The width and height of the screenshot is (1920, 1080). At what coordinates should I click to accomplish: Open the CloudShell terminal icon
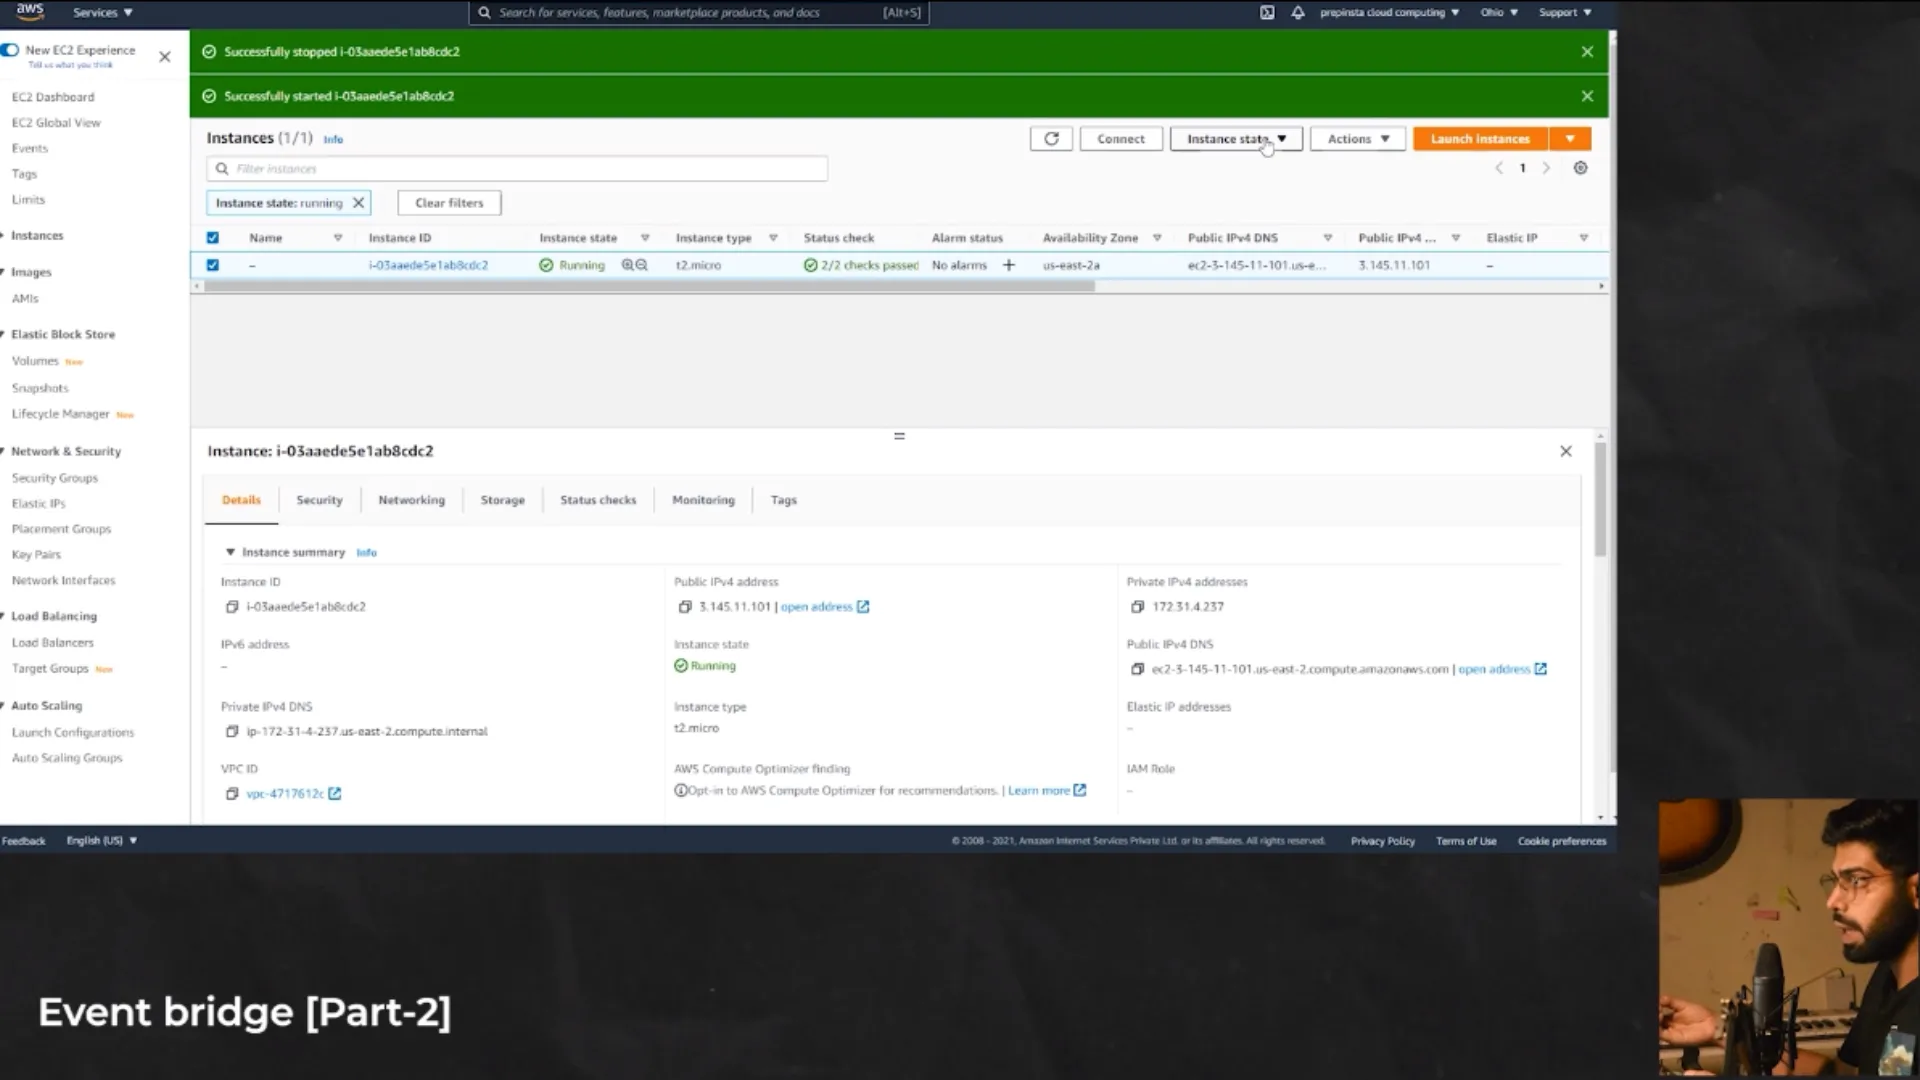pyautogui.click(x=1267, y=13)
